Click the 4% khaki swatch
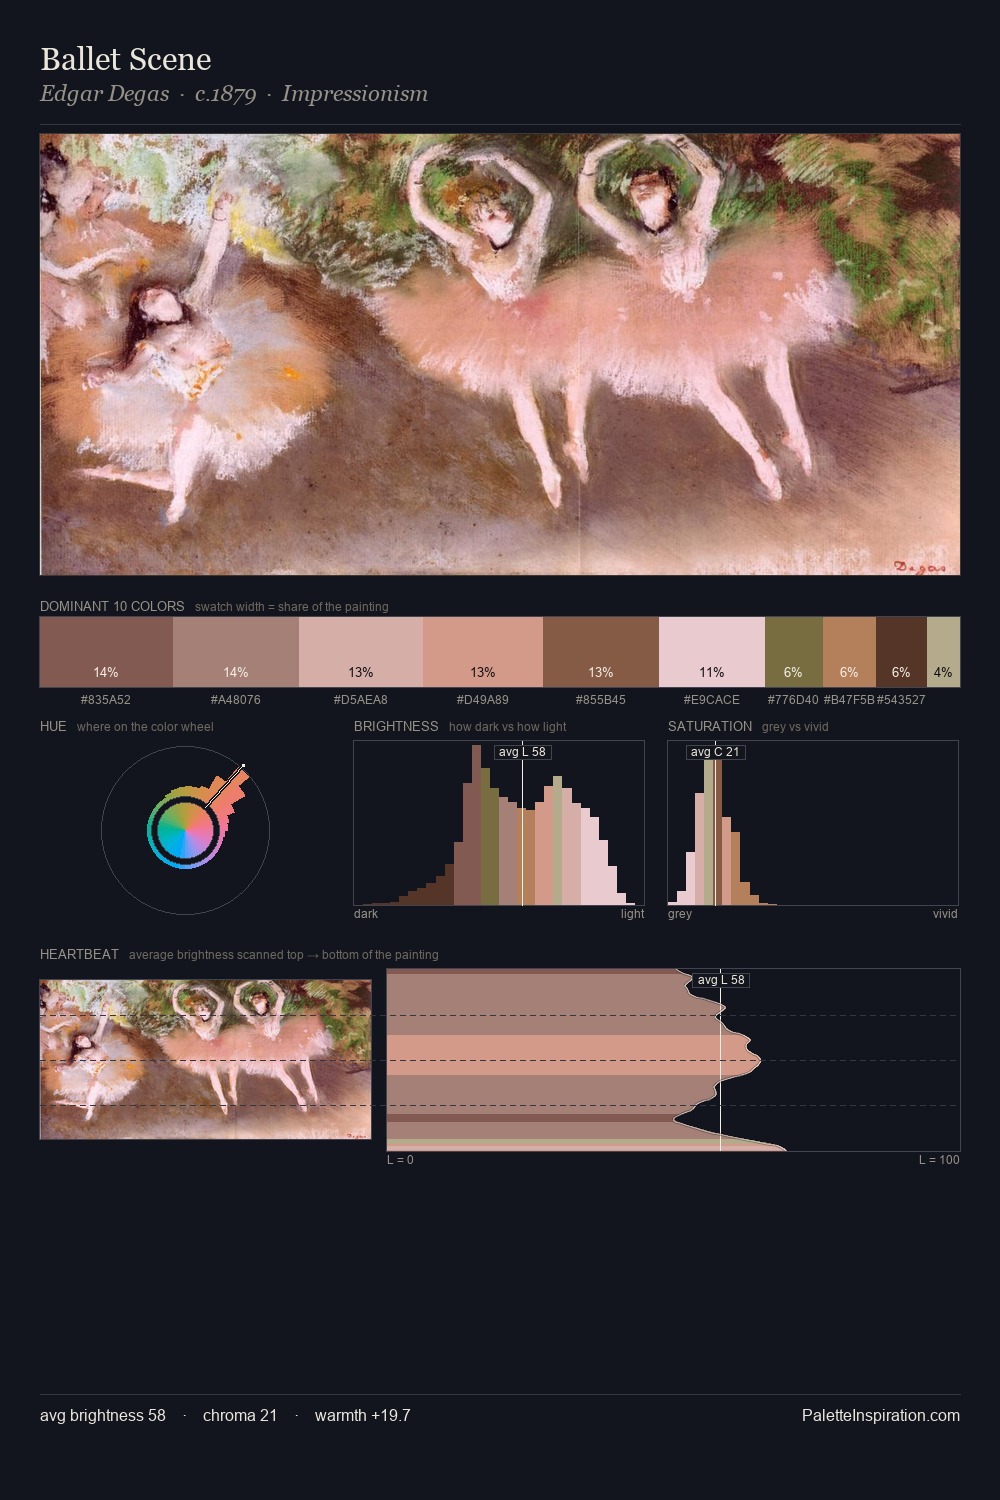The height and width of the screenshot is (1500, 1000). click(x=943, y=652)
